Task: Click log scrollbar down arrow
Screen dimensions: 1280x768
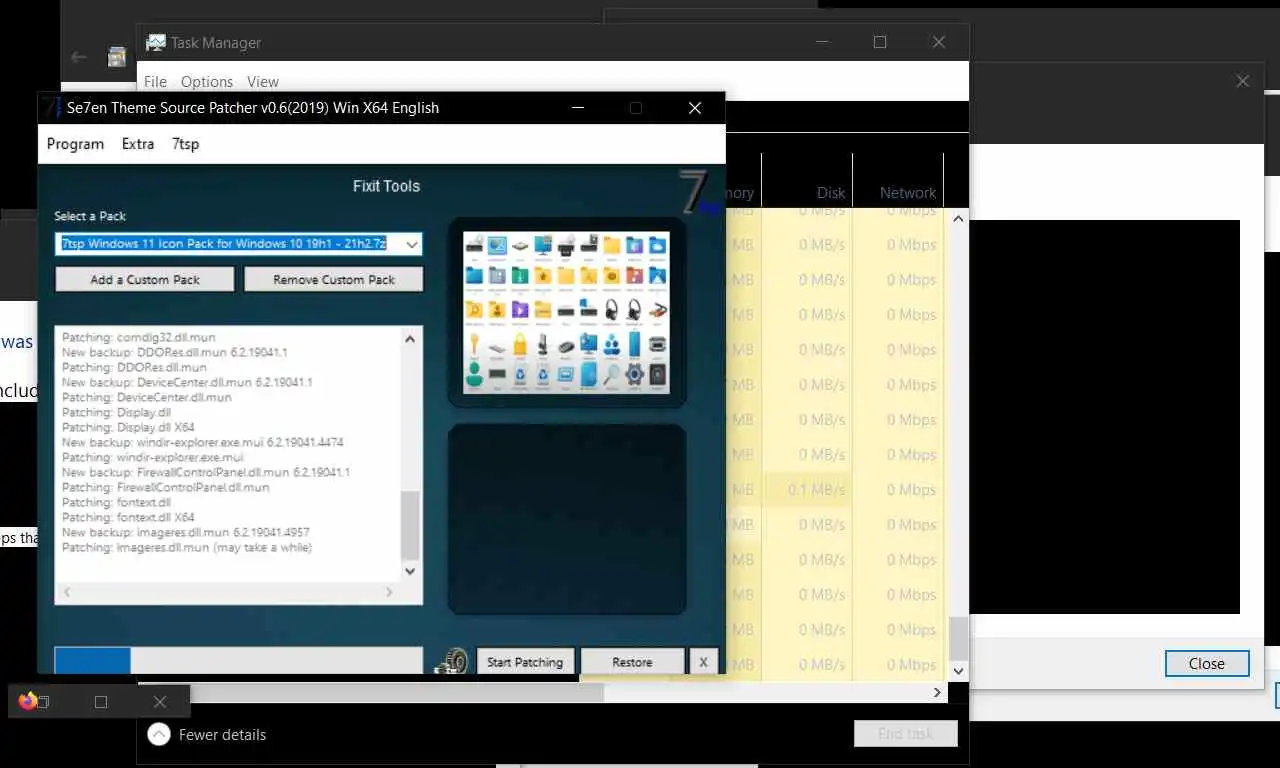Action: (410, 571)
